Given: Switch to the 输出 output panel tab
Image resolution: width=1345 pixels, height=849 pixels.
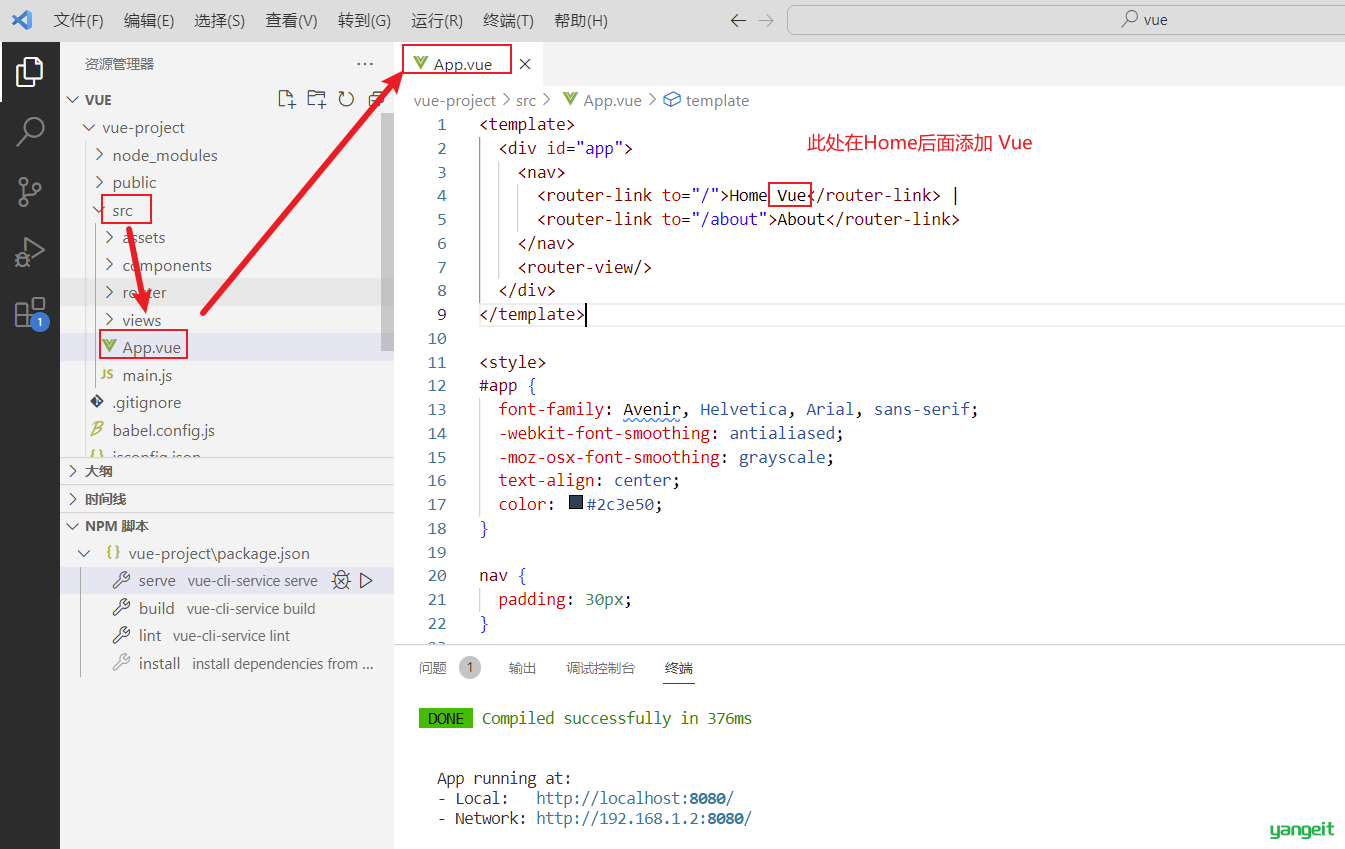Looking at the screenshot, I should click(523, 668).
